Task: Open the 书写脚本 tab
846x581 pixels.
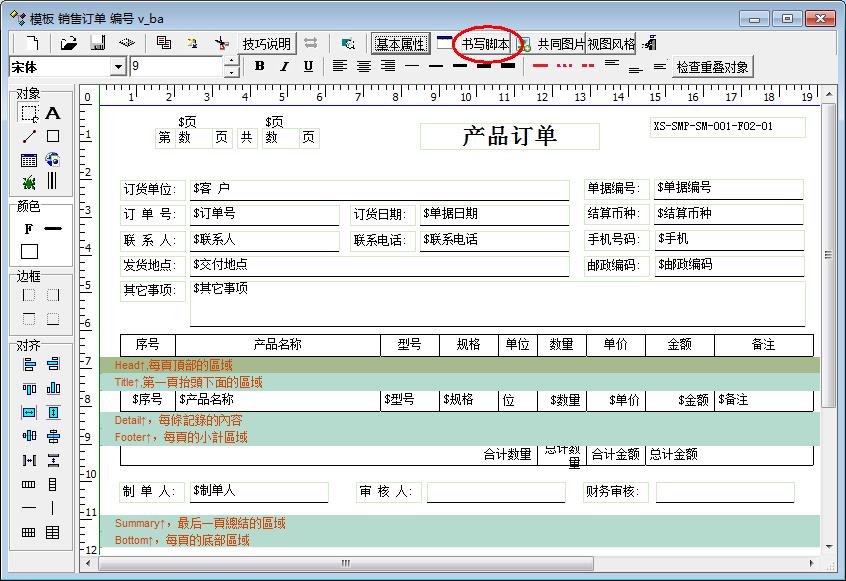Action: 485,44
